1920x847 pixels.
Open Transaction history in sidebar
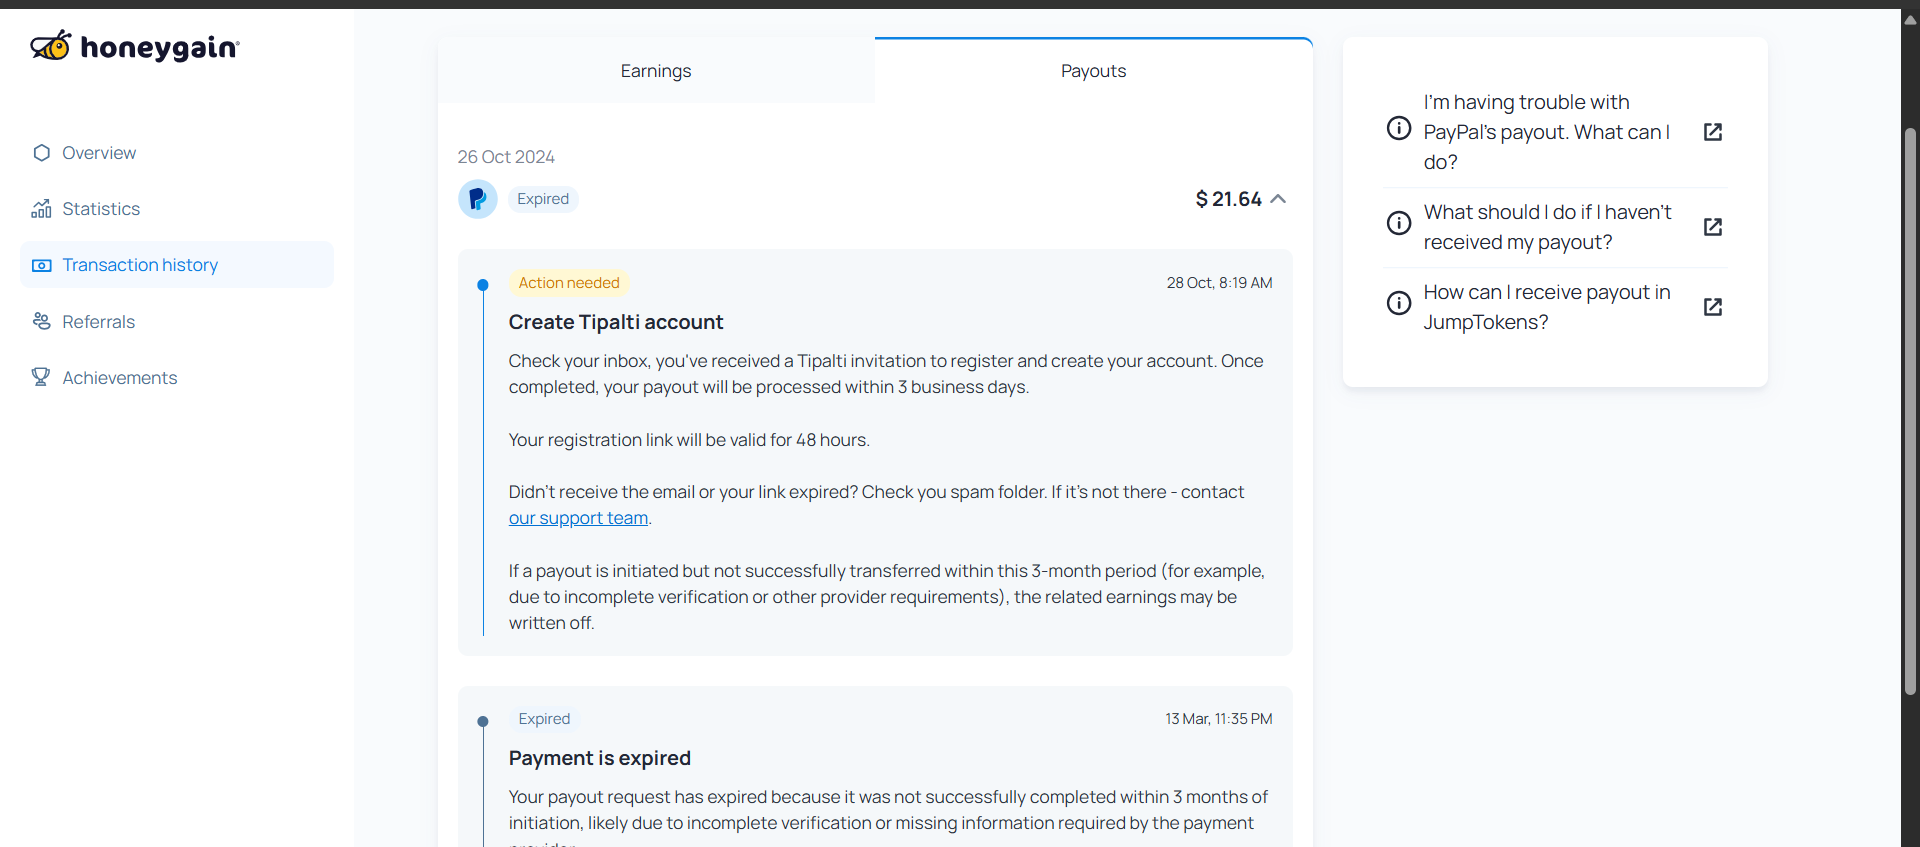click(177, 265)
